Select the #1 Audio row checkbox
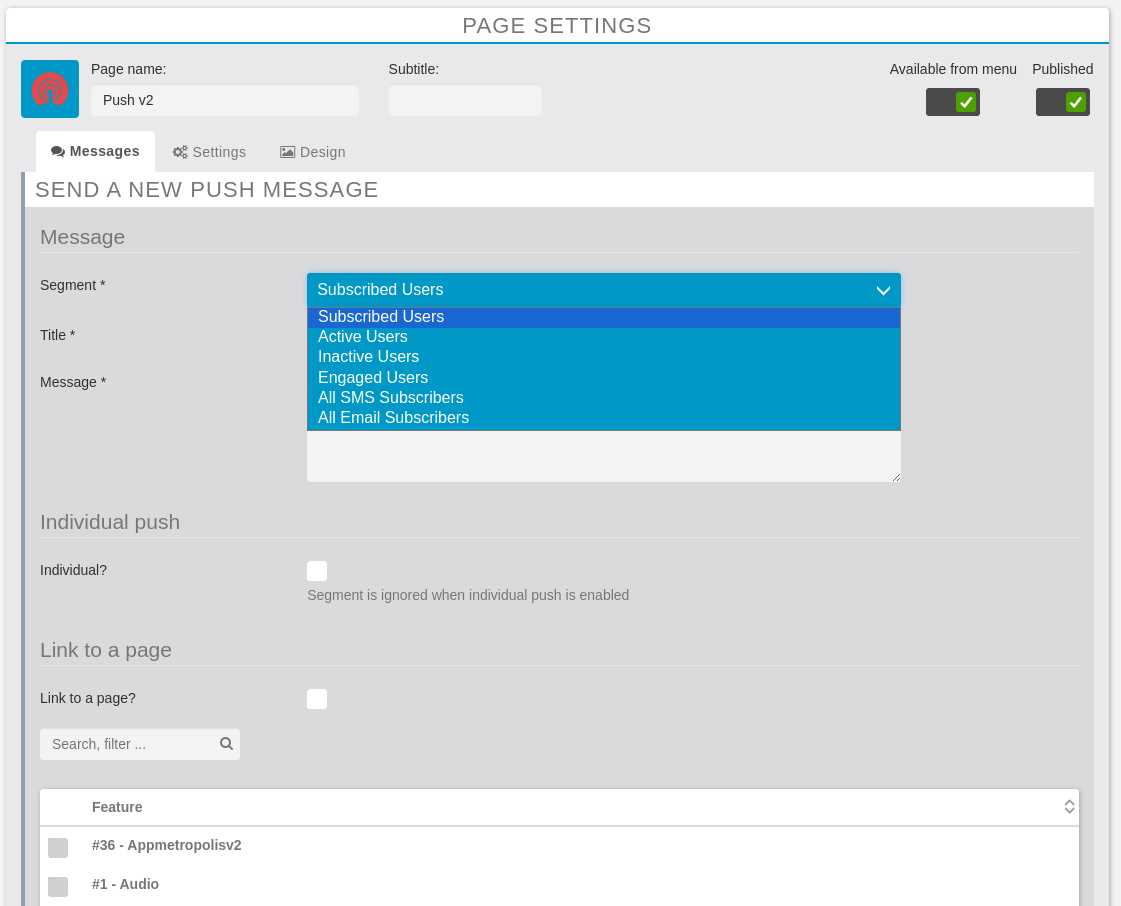 [58, 886]
